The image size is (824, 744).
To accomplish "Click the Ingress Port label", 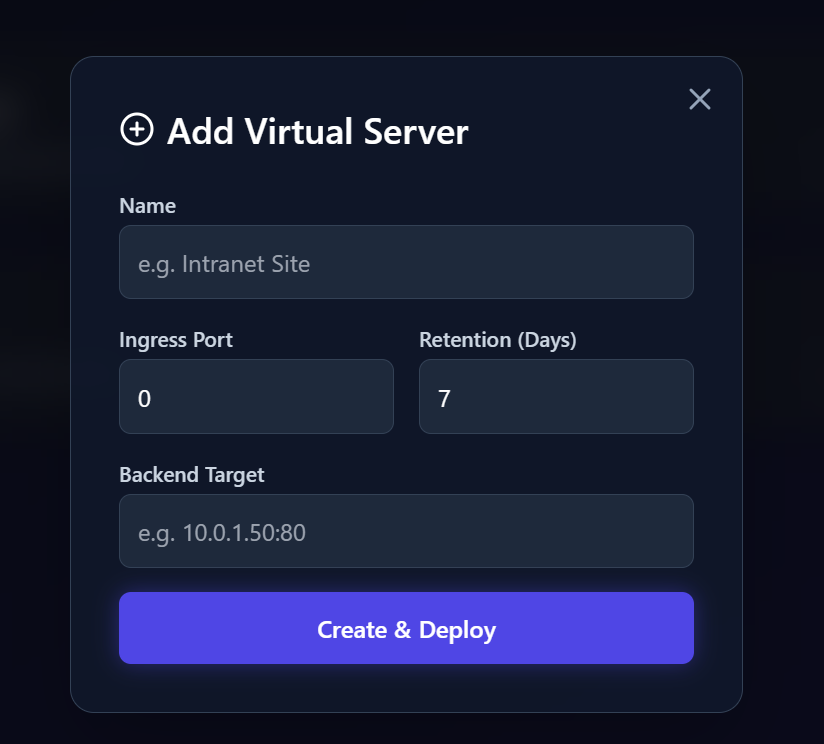I will coord(176,340).
